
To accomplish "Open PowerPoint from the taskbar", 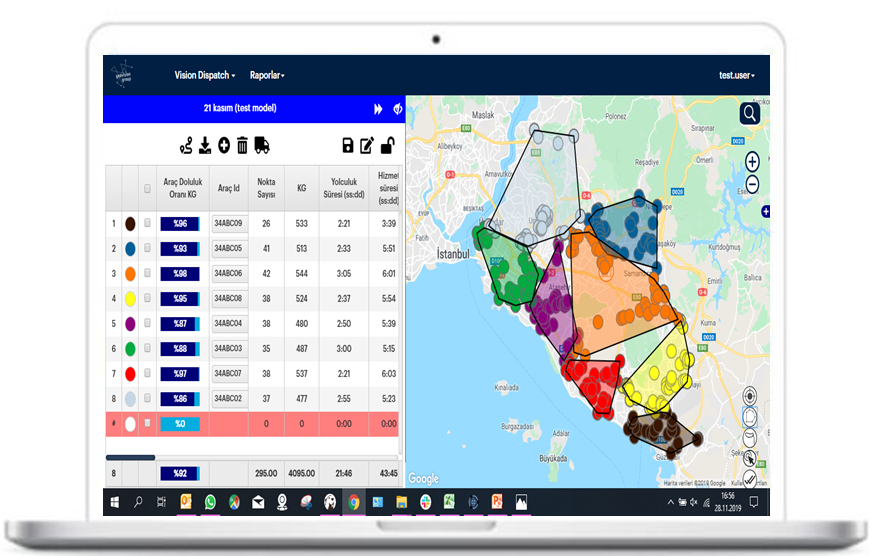I will 497,502.
